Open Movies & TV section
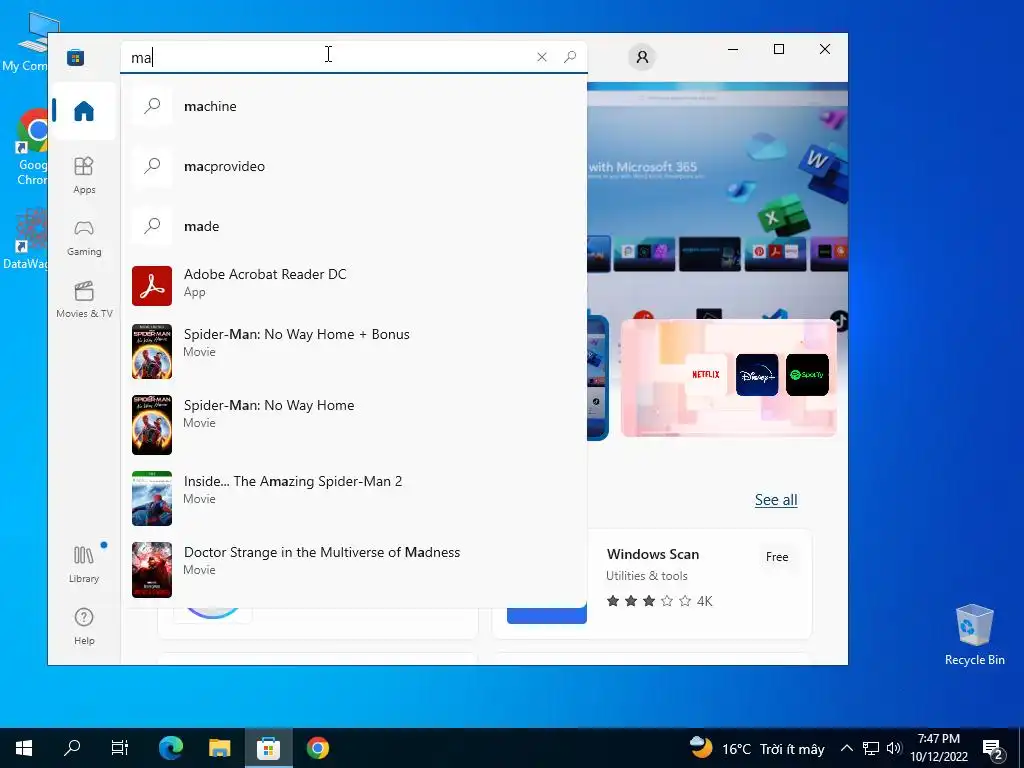 click(84, 299)
